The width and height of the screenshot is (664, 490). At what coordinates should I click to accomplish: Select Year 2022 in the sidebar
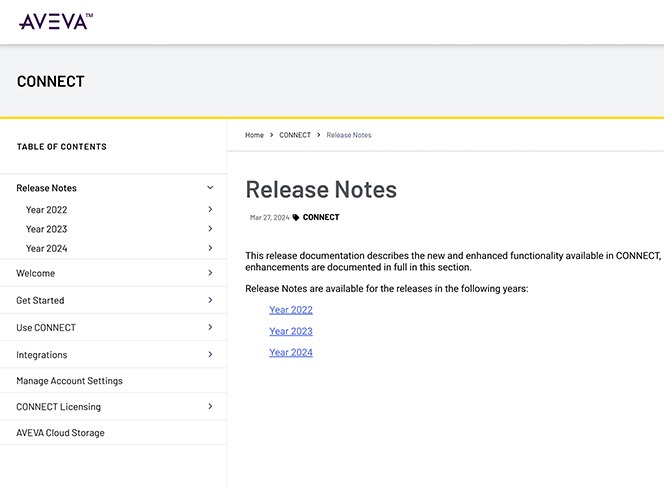47,210
